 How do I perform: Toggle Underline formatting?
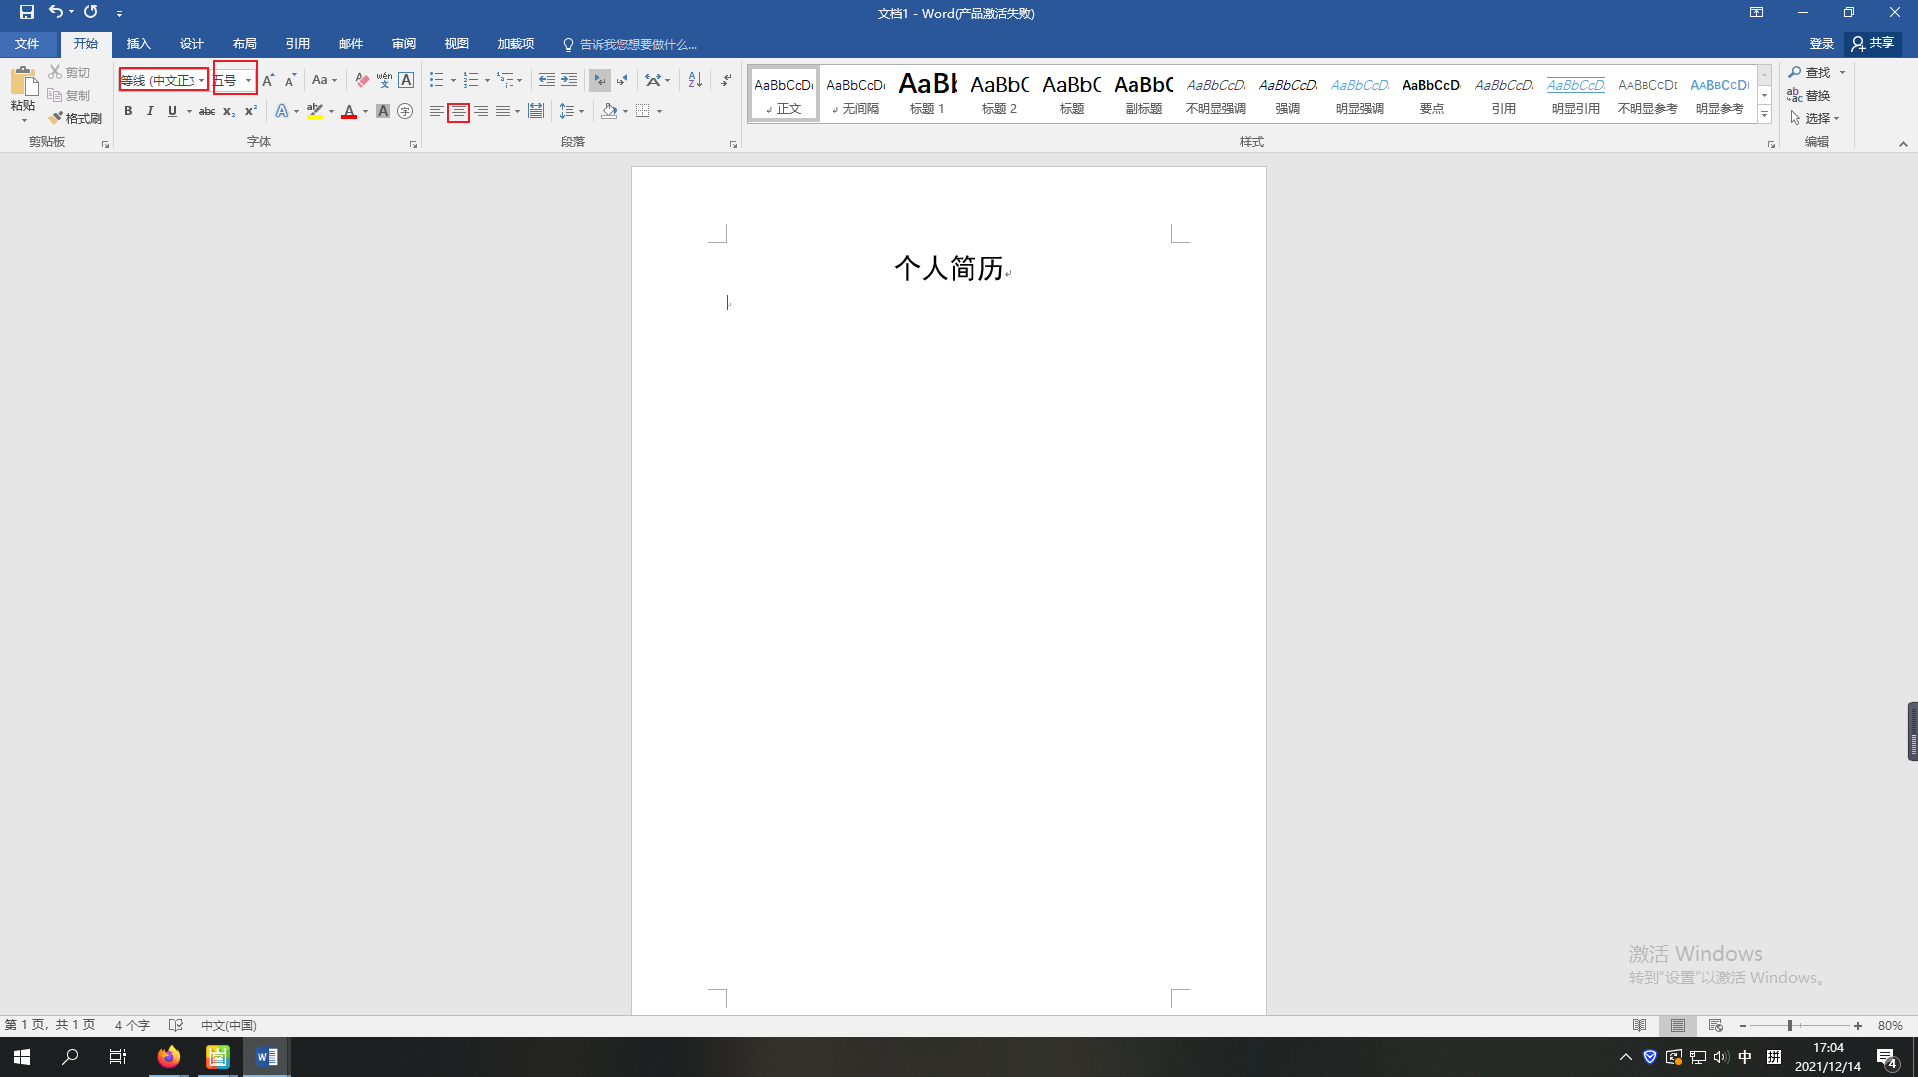[172, 111]
